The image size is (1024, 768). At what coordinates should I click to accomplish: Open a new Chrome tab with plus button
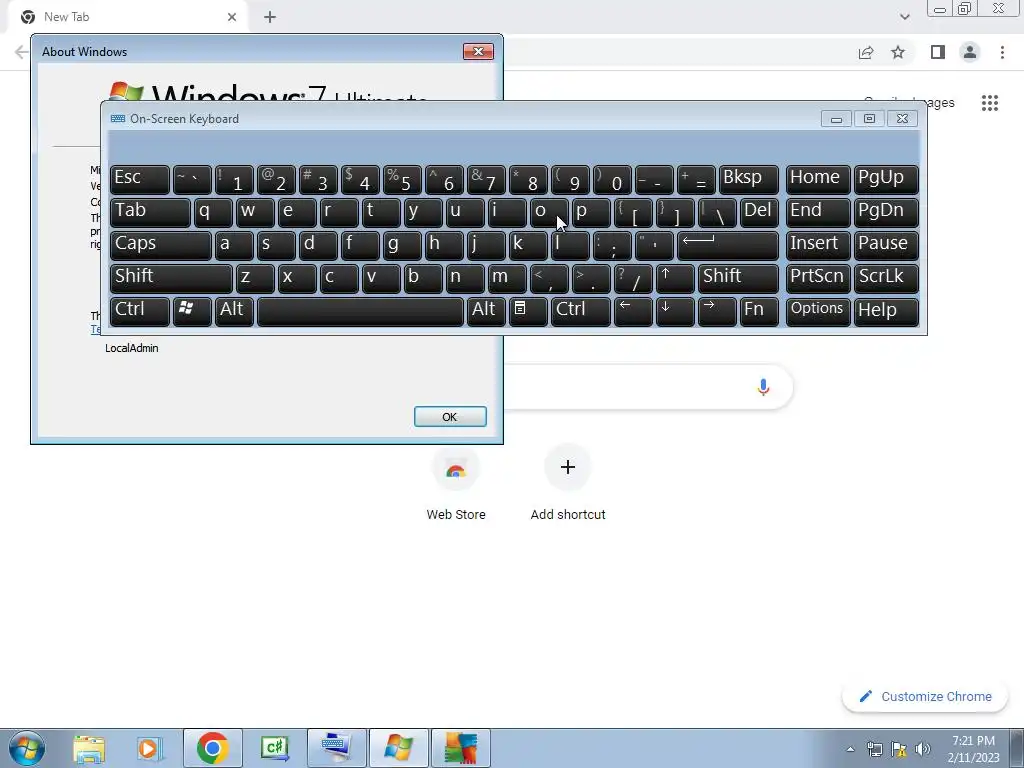(270, 17)
